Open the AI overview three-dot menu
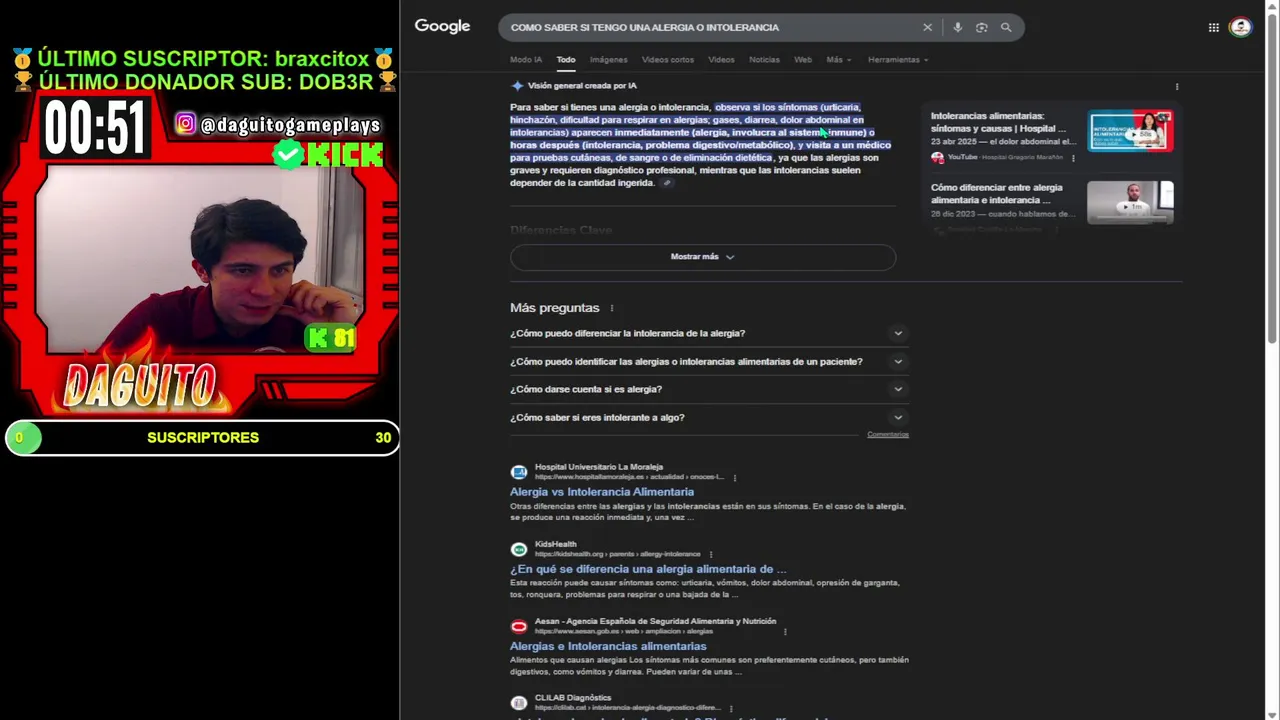The image size is (1280, 720). pyautogui.click(x=1176, y=86)
